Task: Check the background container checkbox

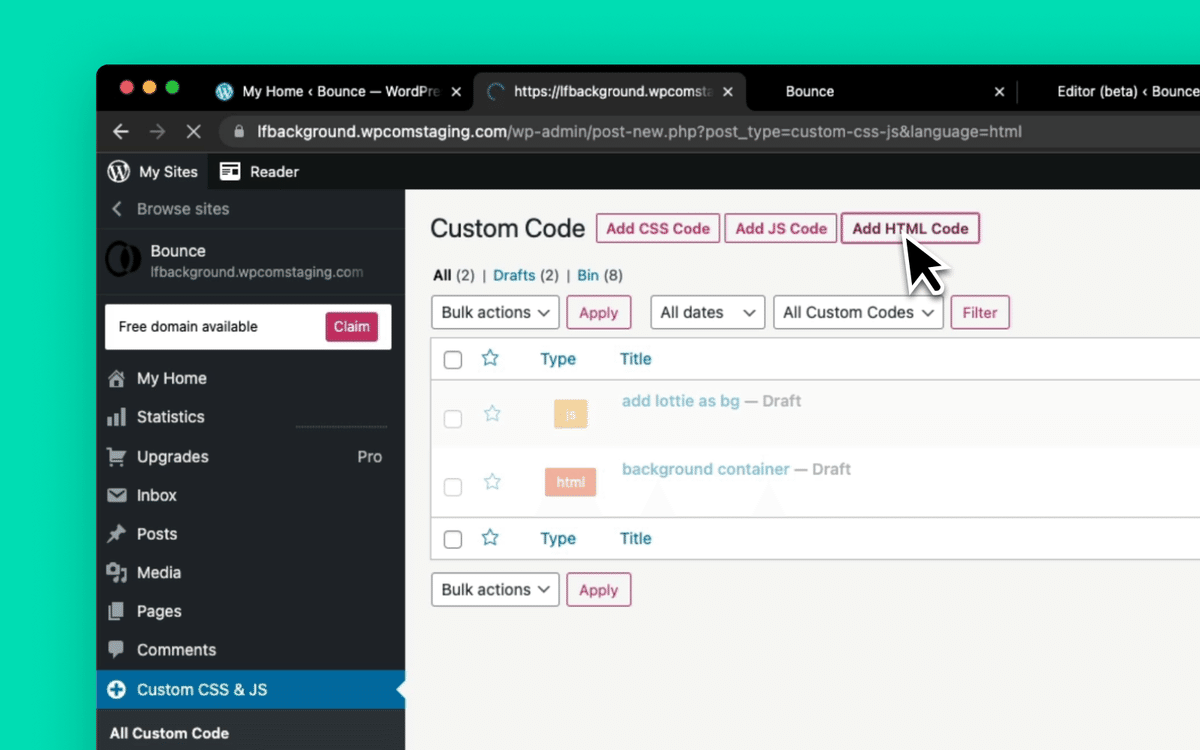Action: pos(453,487)
